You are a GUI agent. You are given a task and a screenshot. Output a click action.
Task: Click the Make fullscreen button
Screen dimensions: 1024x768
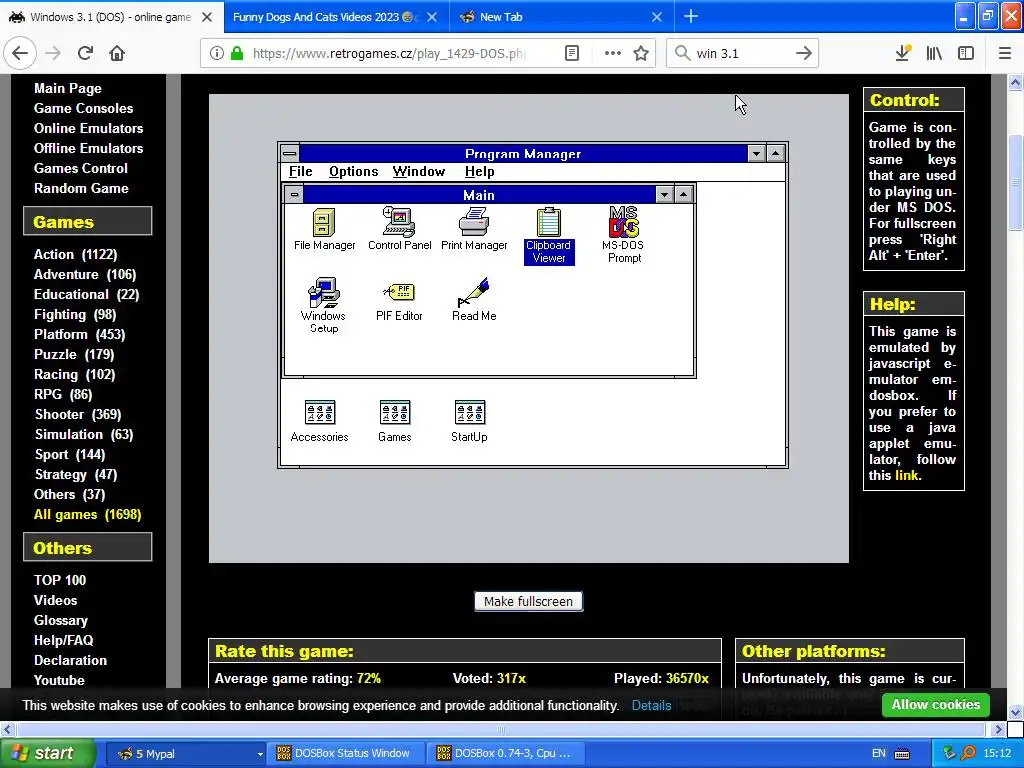coord(528,601)
